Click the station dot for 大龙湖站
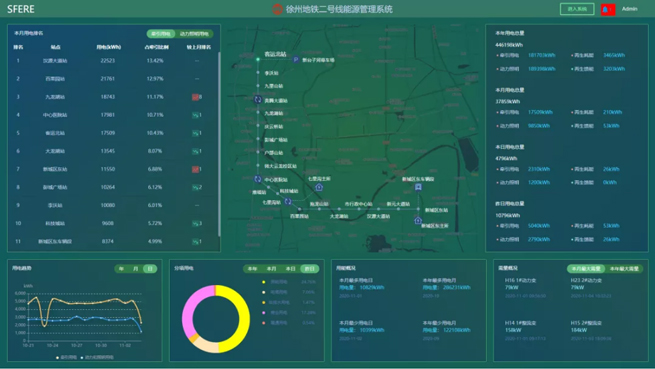 [x=339, y=209]
